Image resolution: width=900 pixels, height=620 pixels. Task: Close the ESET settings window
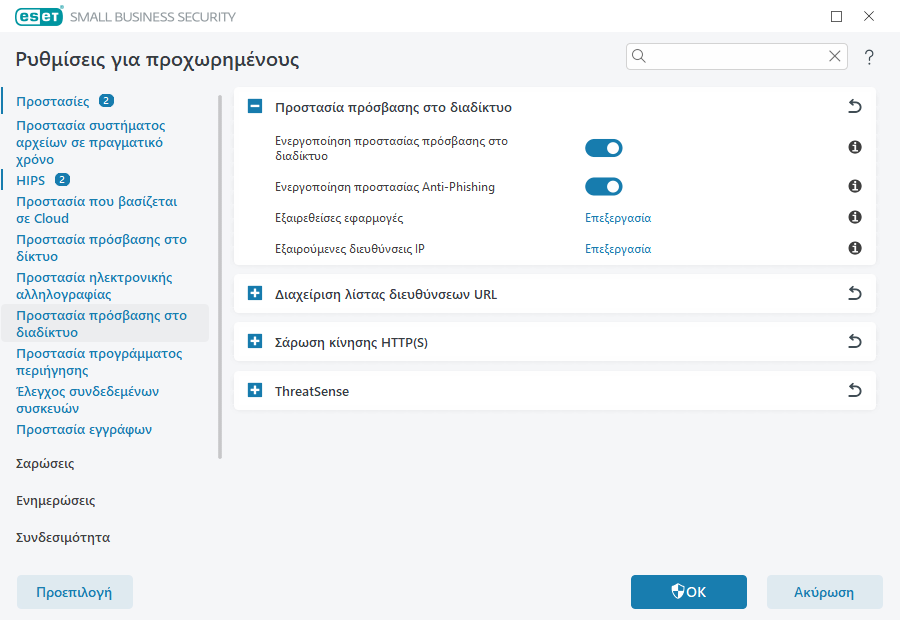[869, 16]
